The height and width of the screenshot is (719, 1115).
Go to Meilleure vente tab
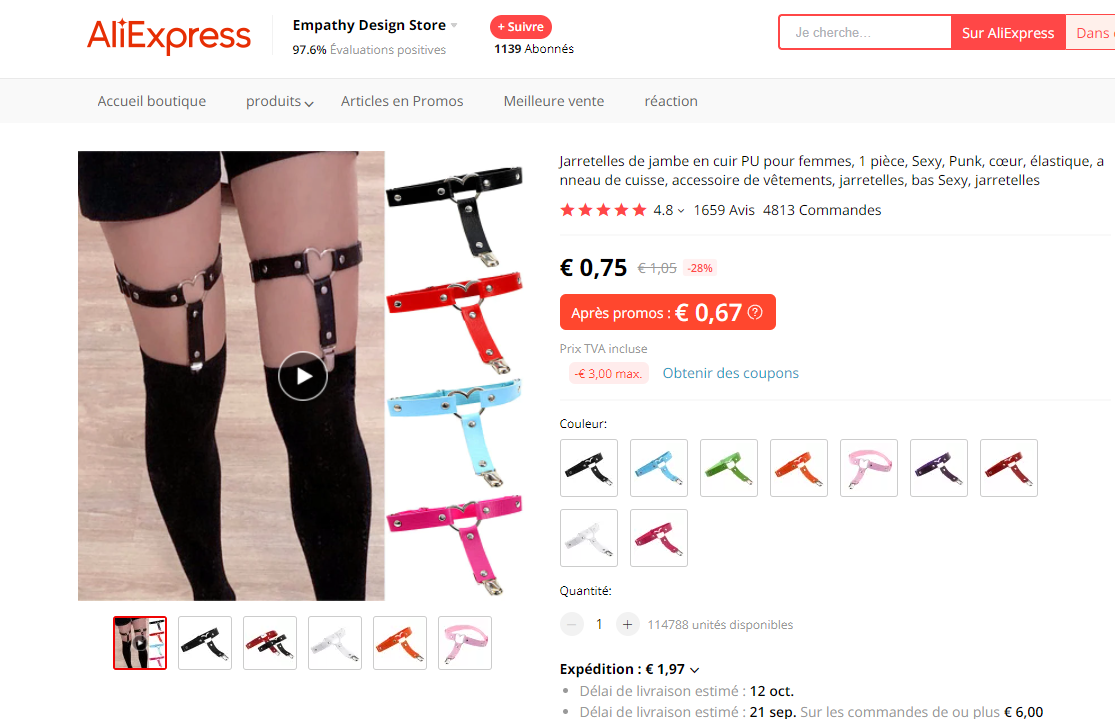coord(554,101)
